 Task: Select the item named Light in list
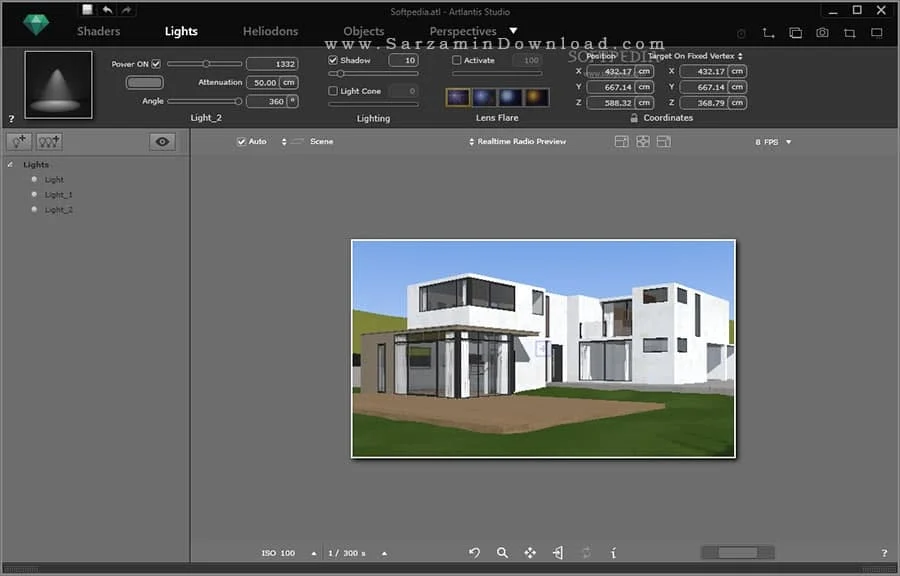pos(54,180)
